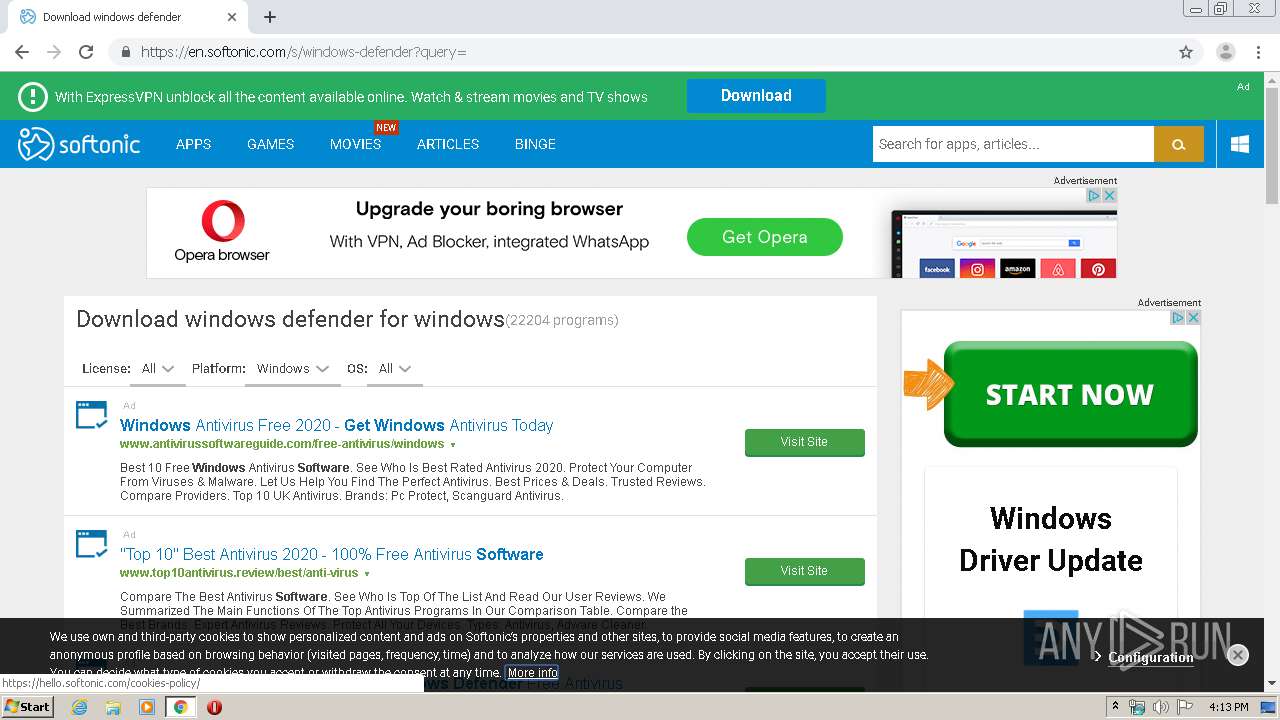This screenshot has height=720, width=1280.
Task: Open the ARTICLES section
Action: (x=448, y=144)
